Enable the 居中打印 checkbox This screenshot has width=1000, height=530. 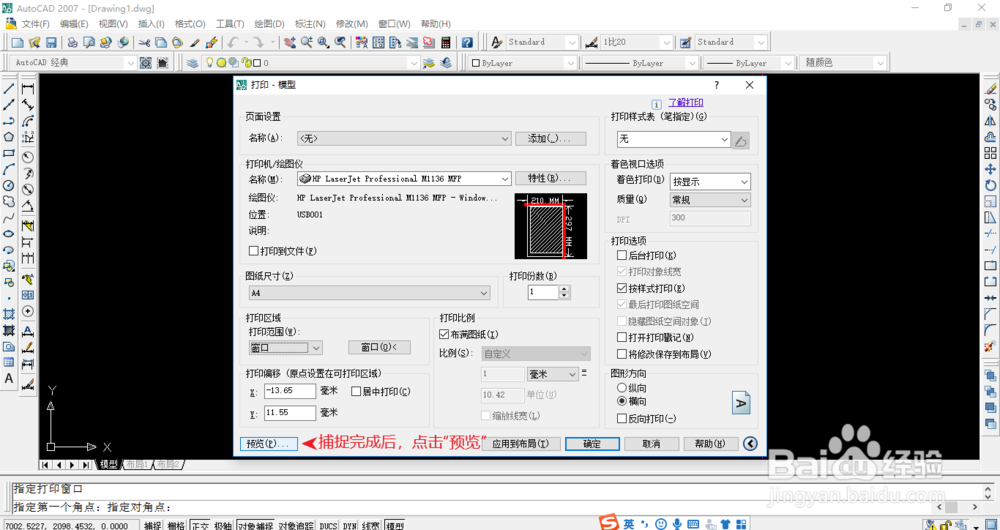(356, 391)
